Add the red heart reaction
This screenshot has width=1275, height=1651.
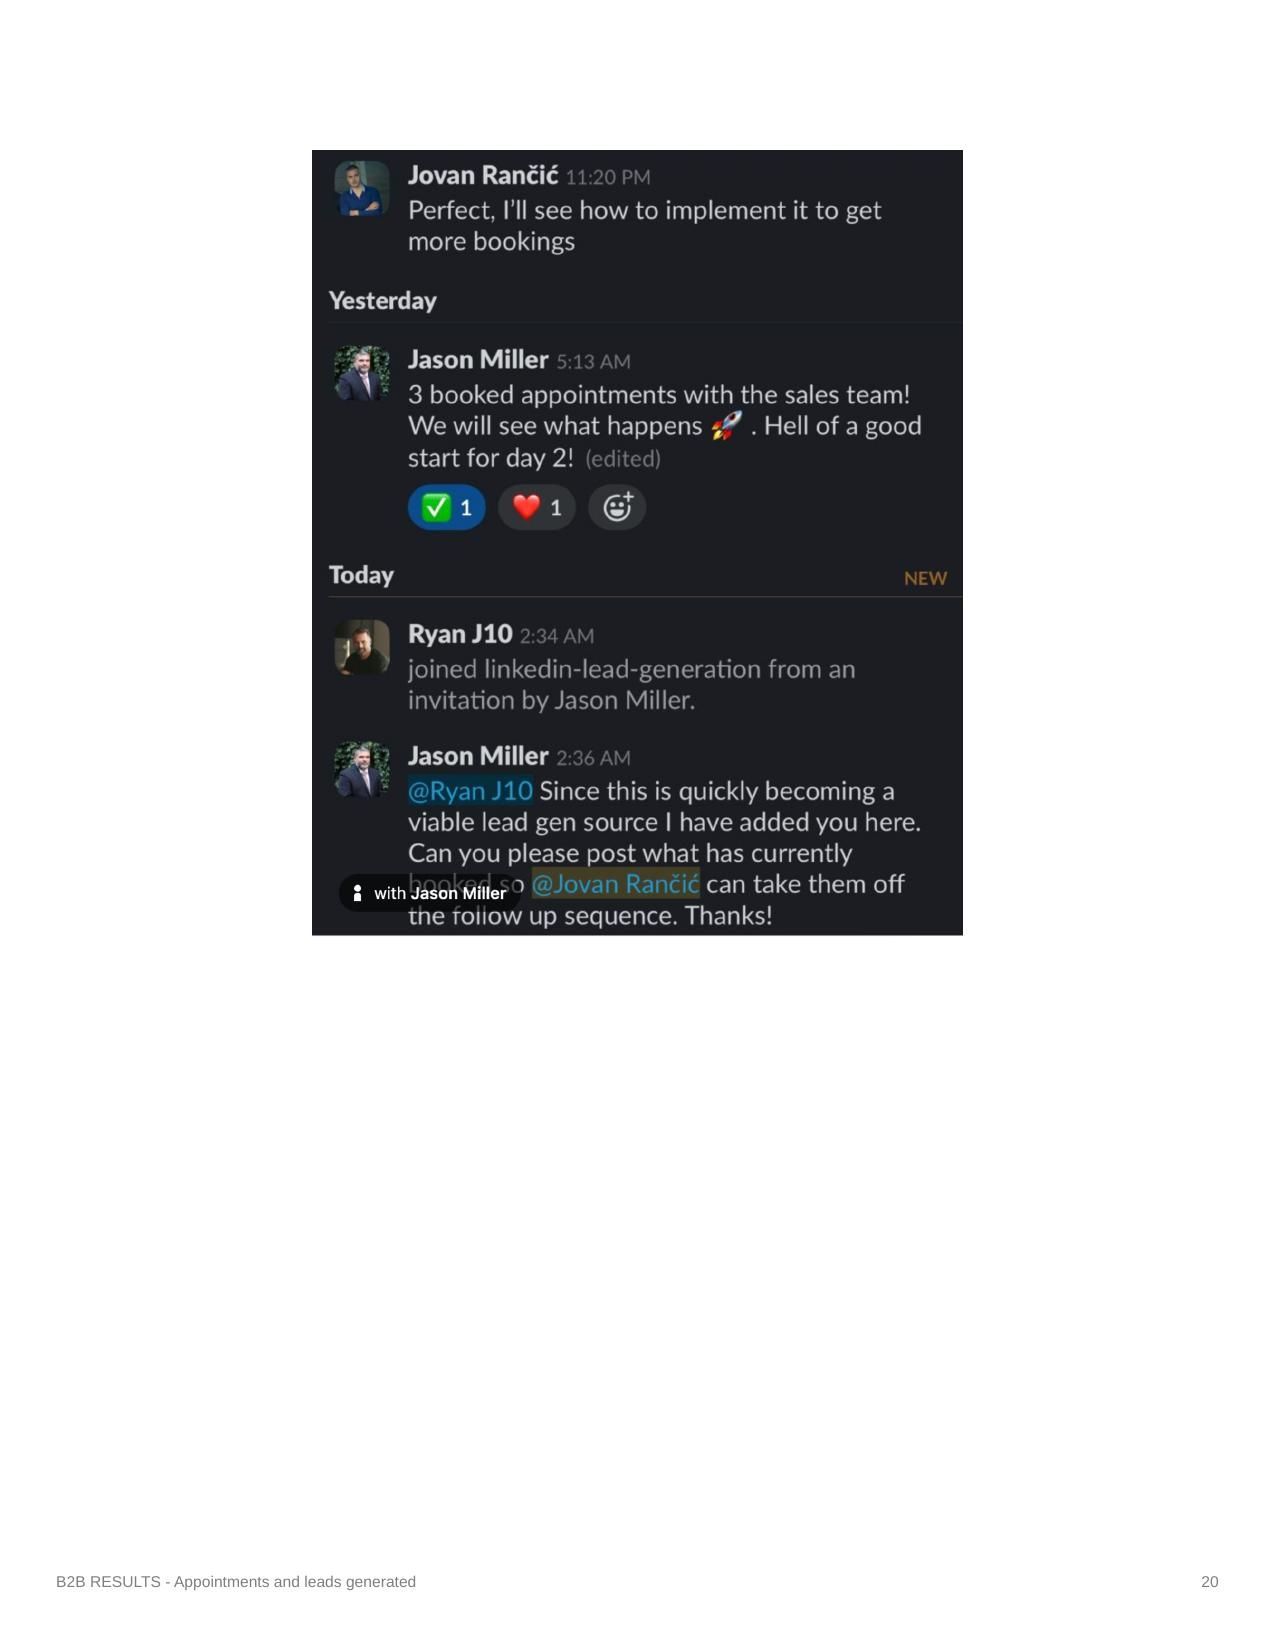[x=537, y=507]
